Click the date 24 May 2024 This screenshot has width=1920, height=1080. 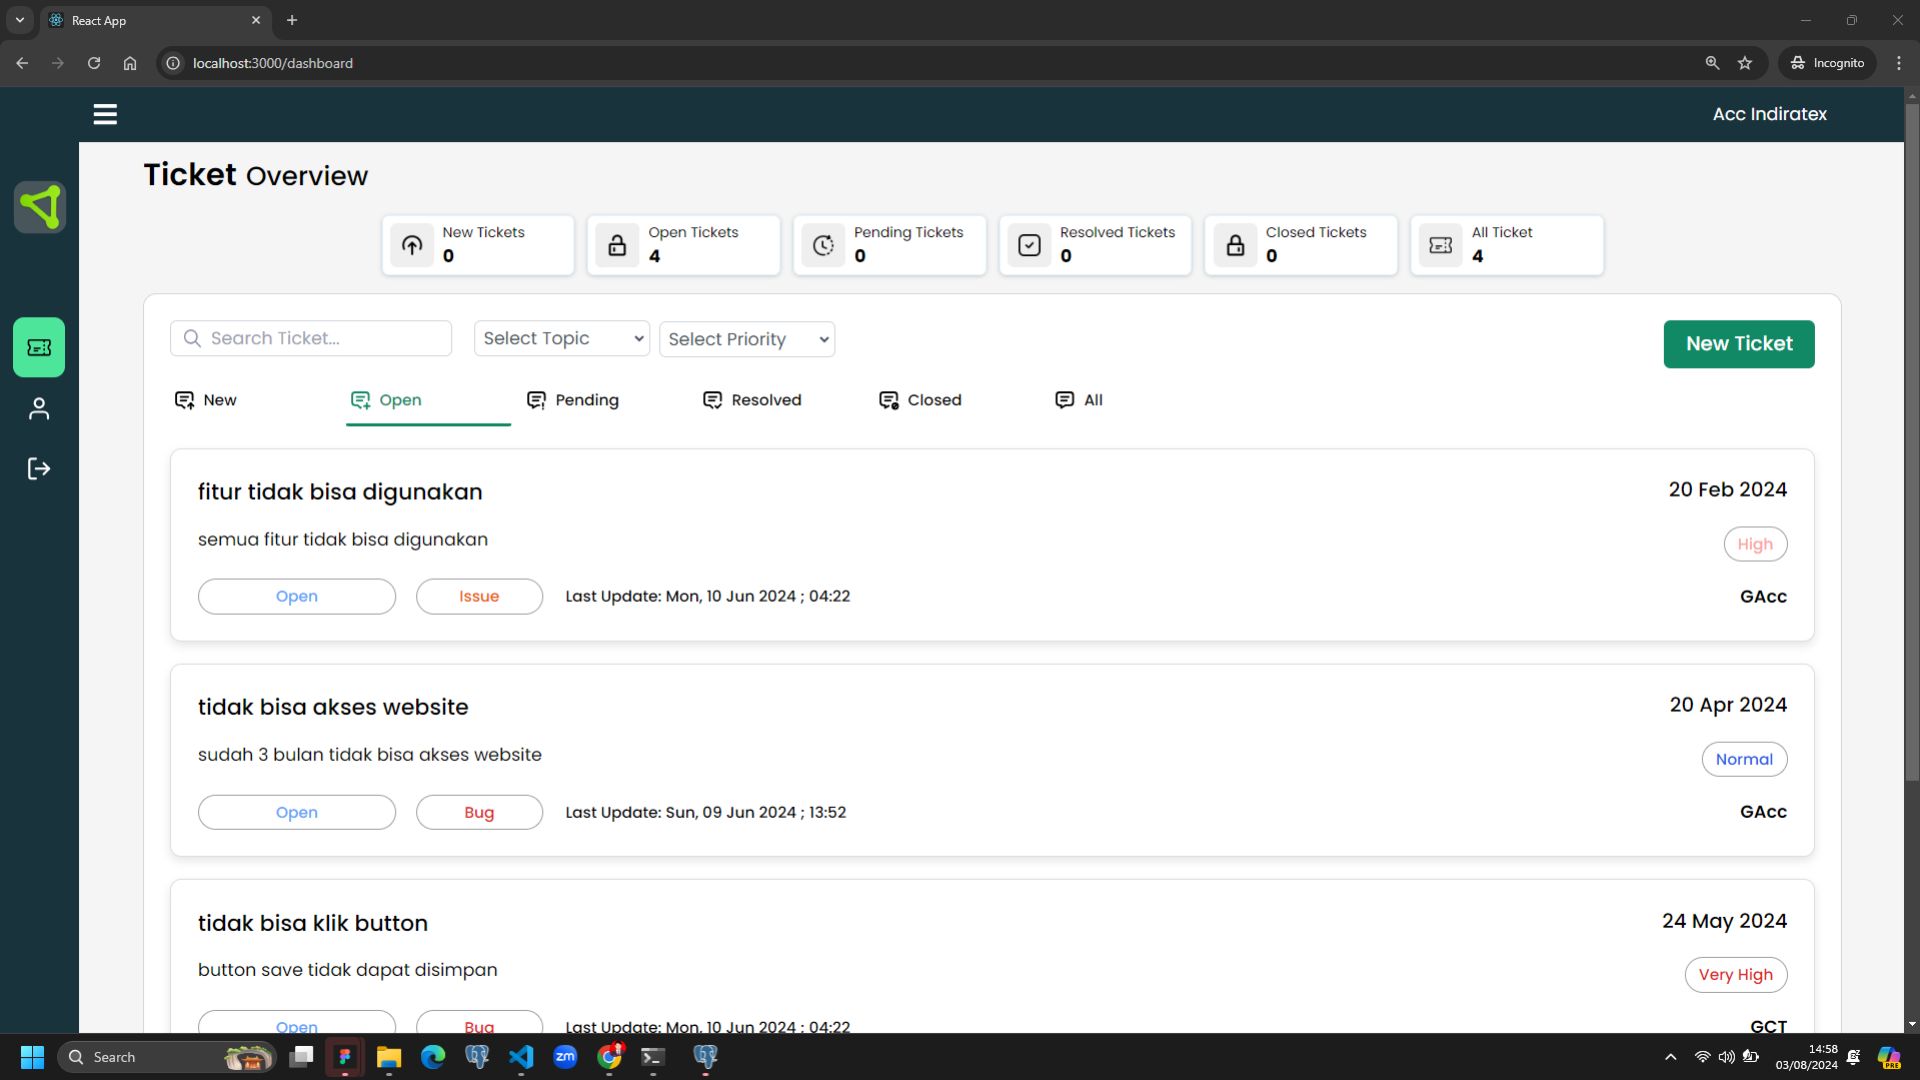[x=1724, y=921]
